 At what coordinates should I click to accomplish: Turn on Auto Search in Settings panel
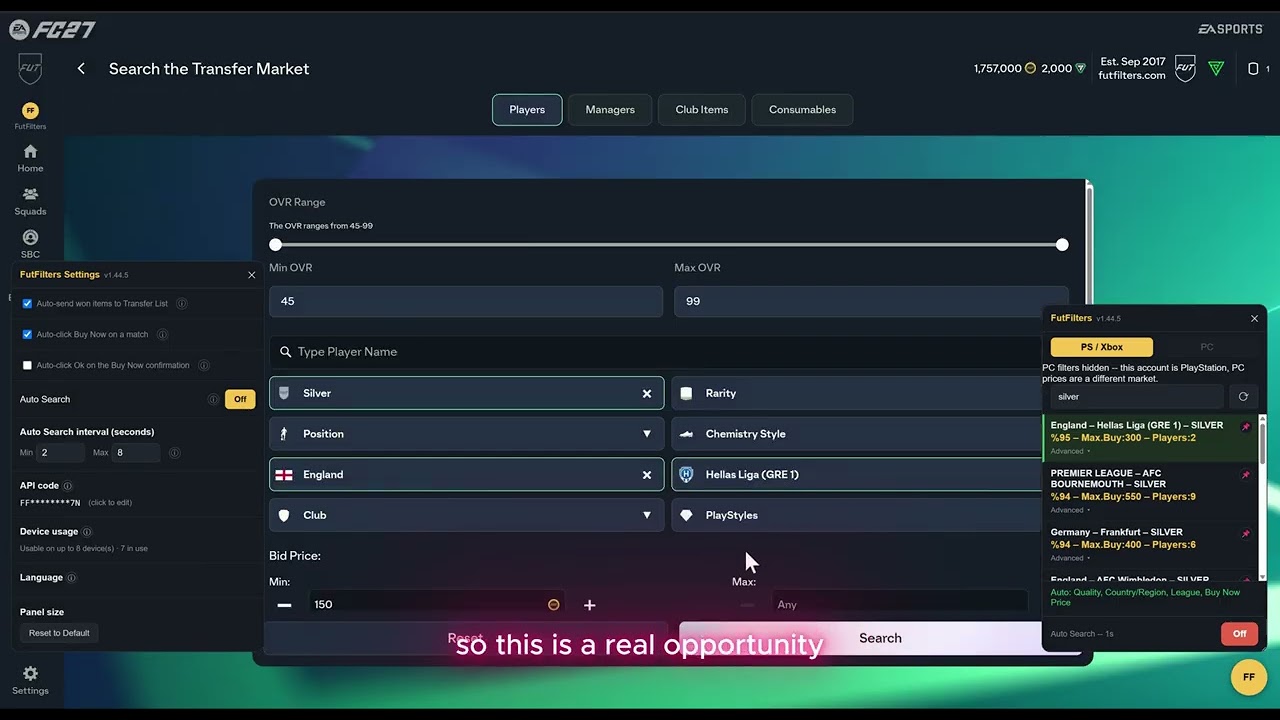pos(240,399)
